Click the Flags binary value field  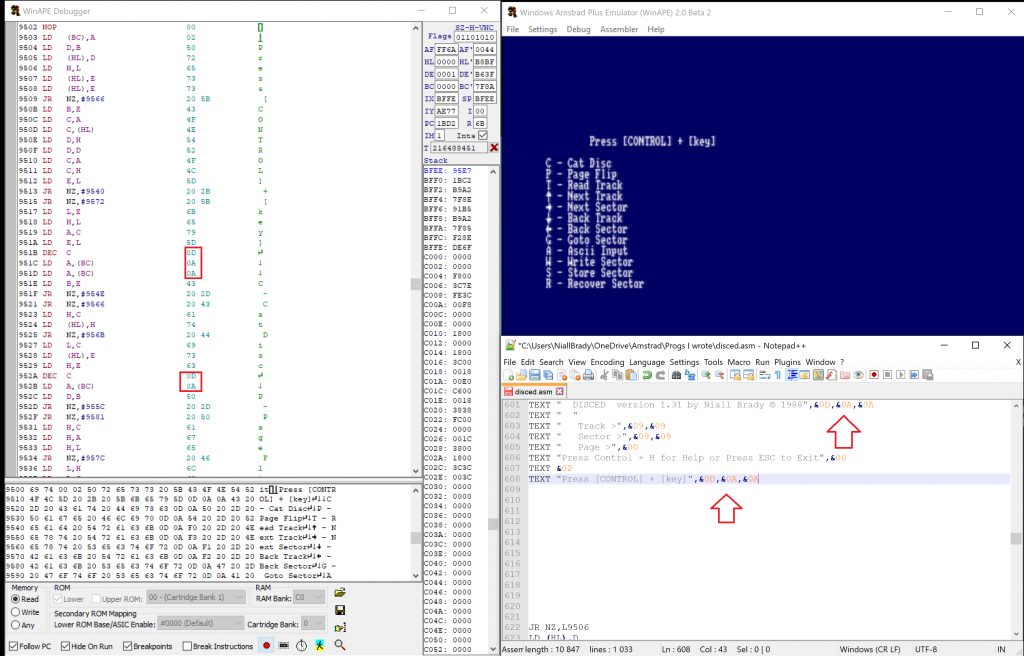tap(475, 37)
